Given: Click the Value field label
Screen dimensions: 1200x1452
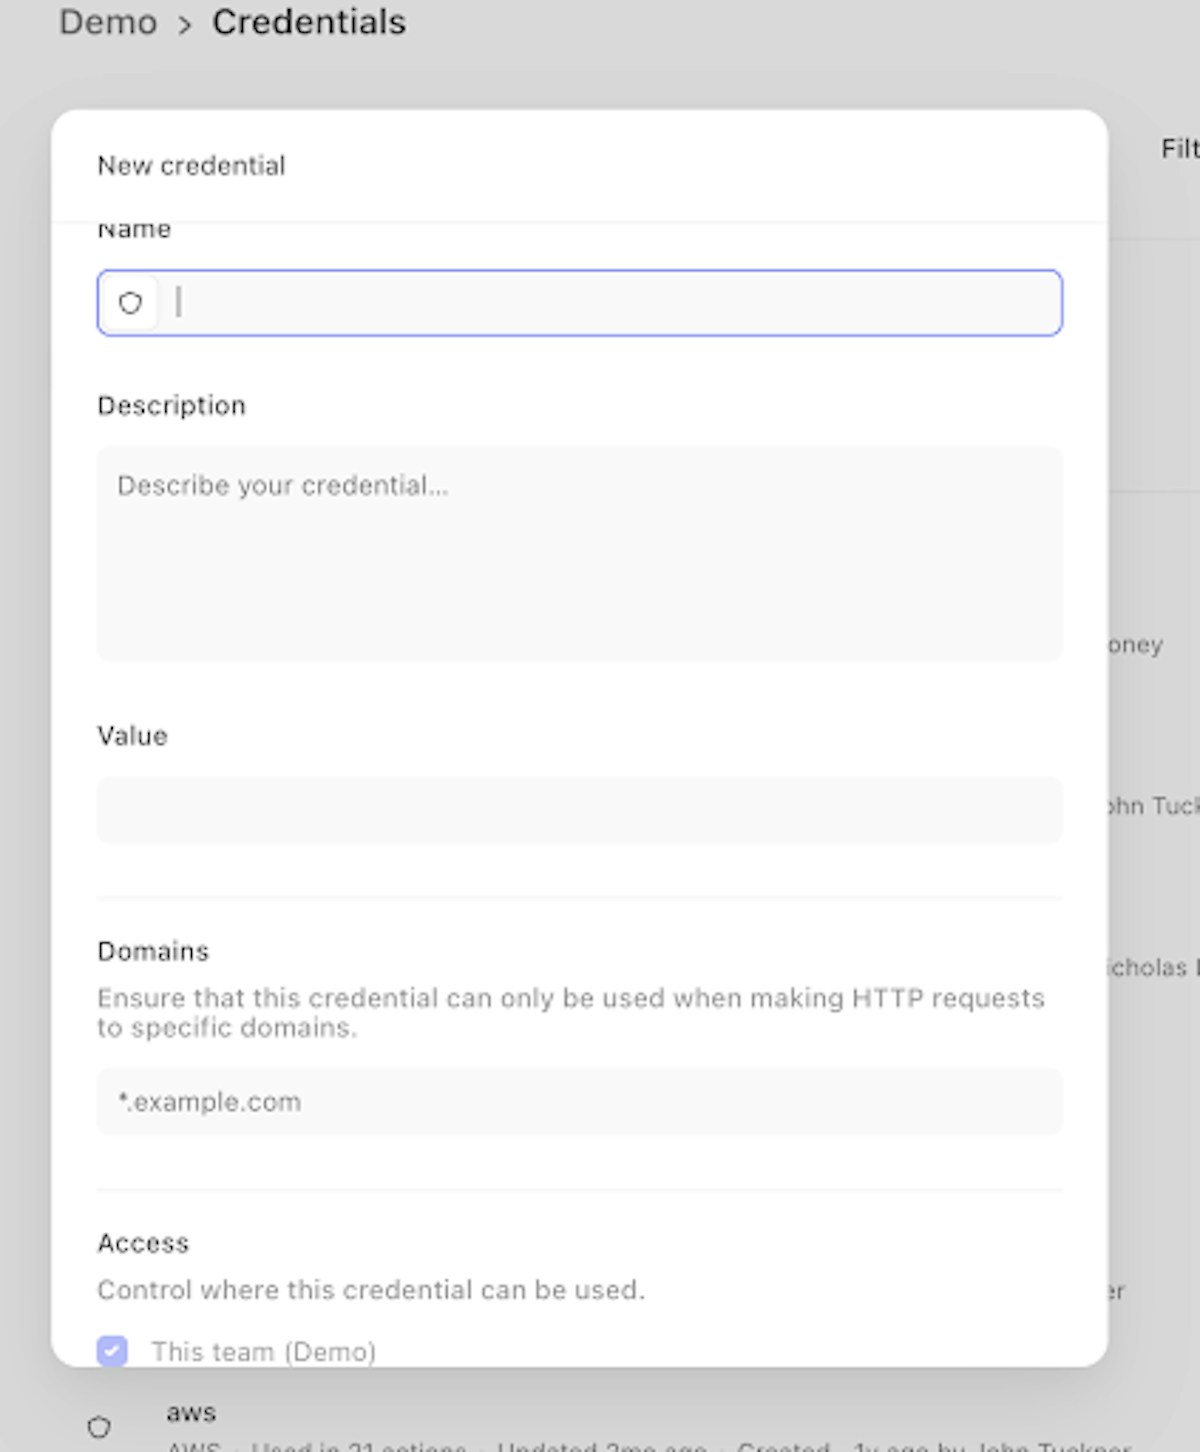Looking at the screenshot, I should click(132, 736).
